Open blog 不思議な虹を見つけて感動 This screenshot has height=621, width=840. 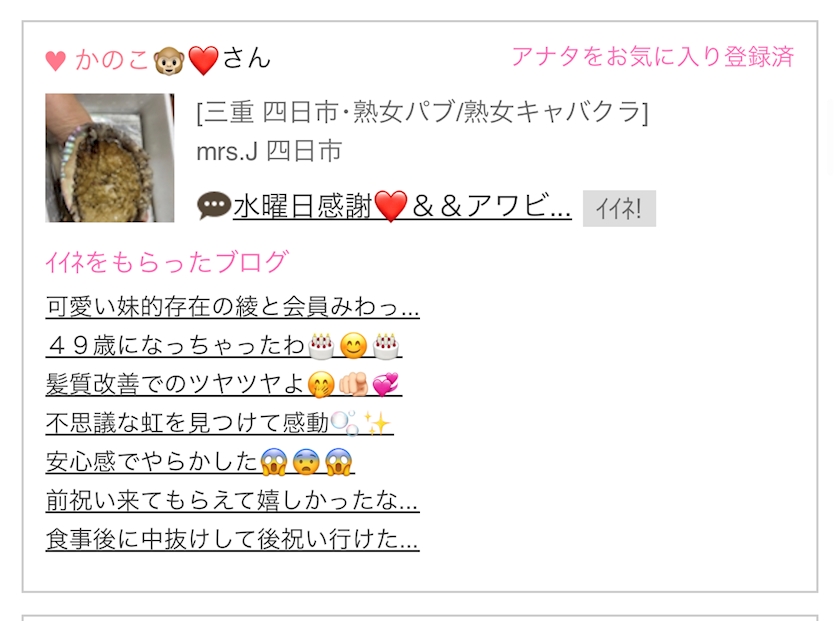[220, 423]
